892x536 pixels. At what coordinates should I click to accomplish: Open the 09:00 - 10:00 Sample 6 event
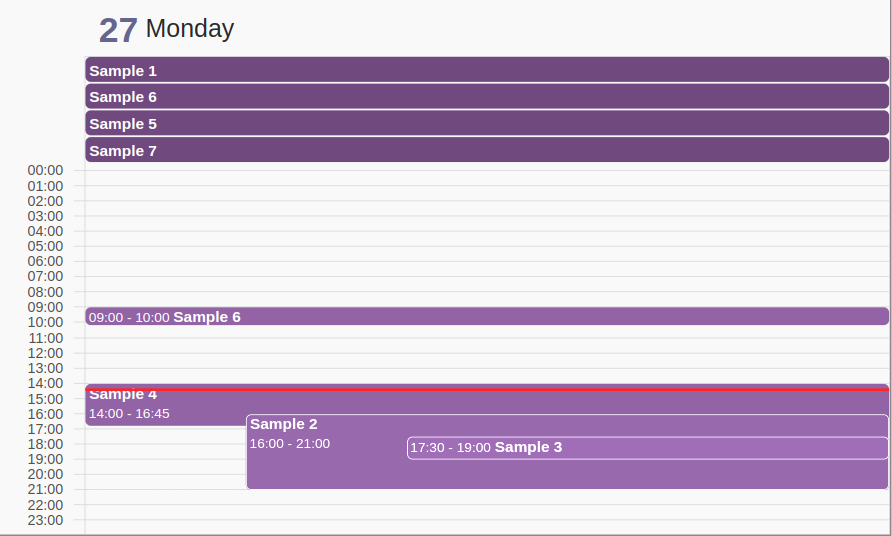[x=487, y=317]
